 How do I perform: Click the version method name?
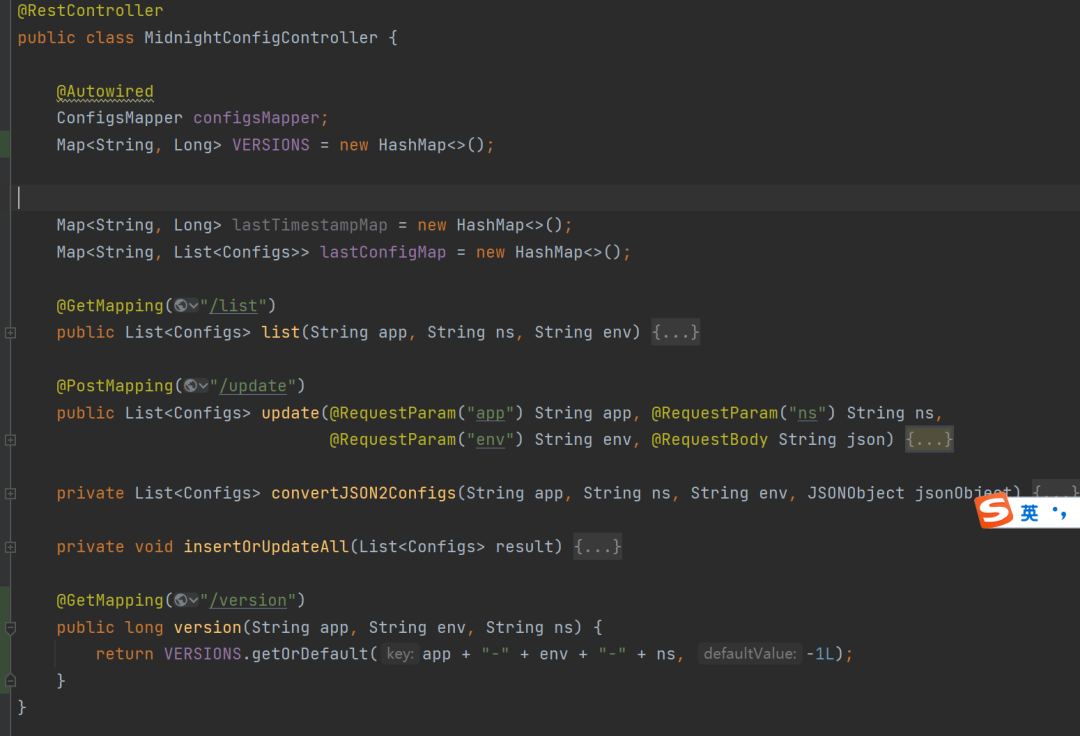(207, 627)
